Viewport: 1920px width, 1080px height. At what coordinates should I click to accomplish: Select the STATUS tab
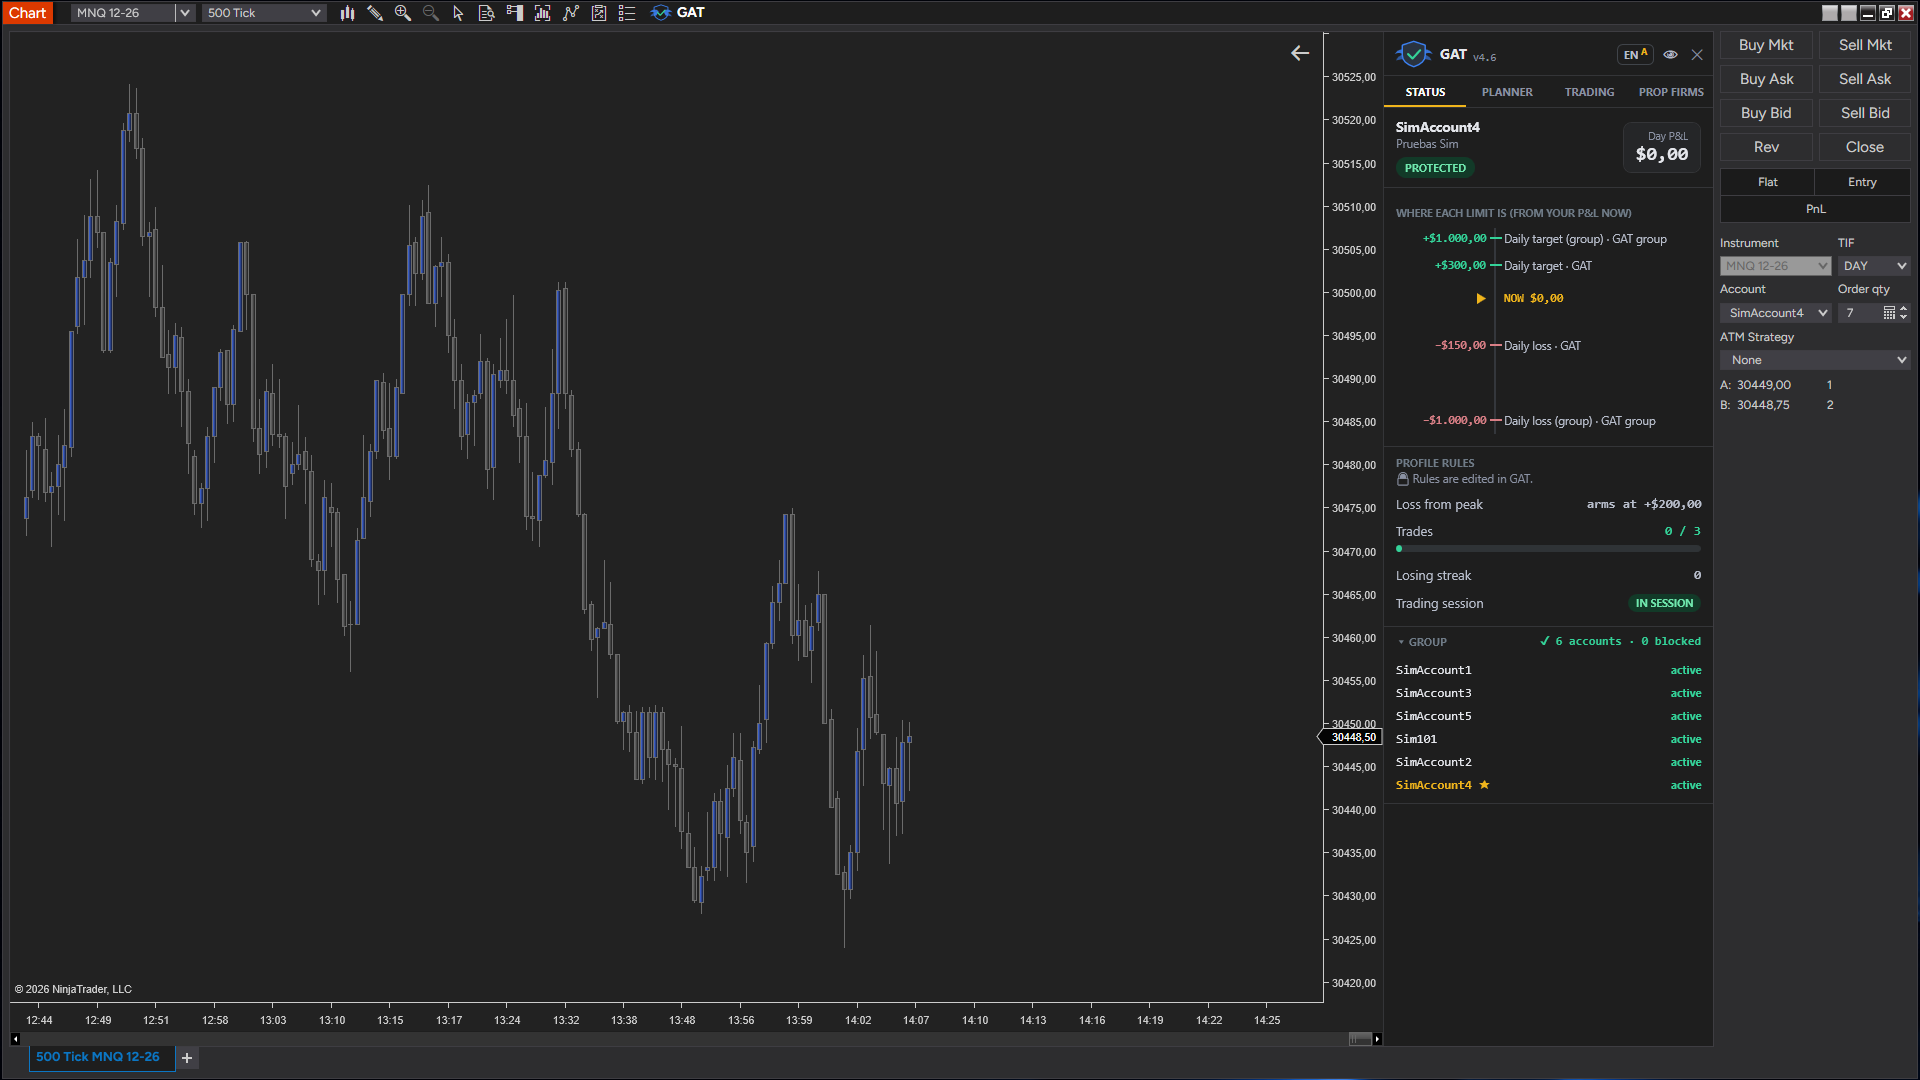(x=1425, y=92)
